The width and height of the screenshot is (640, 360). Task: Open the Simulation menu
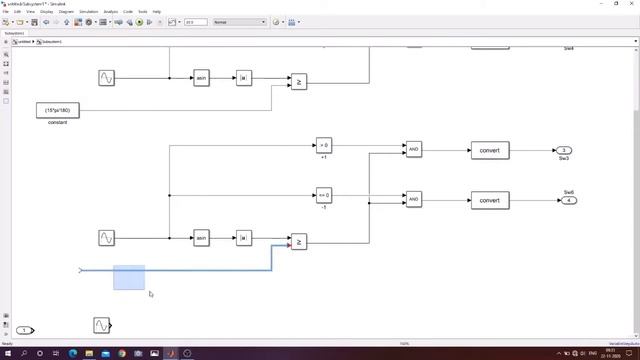89,12
